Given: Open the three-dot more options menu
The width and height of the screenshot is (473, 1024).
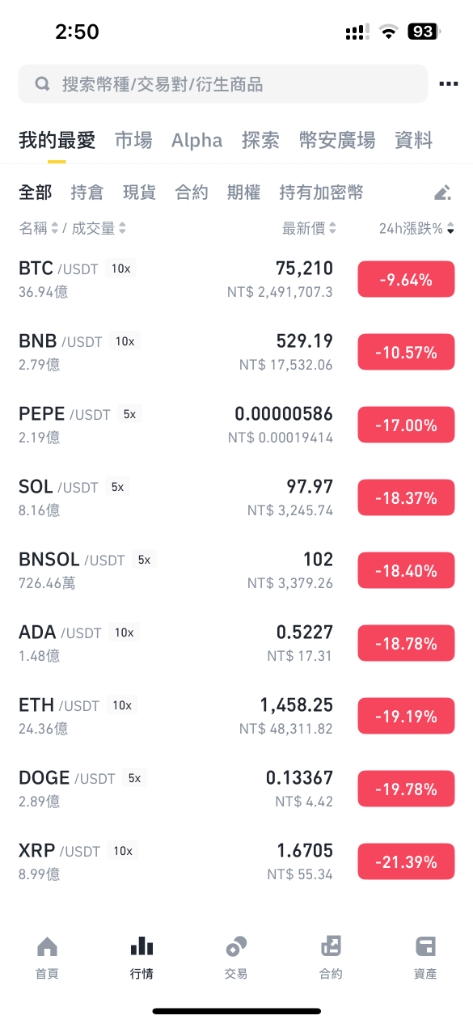Looking at the screenshot, I should (x=448, y=84).
